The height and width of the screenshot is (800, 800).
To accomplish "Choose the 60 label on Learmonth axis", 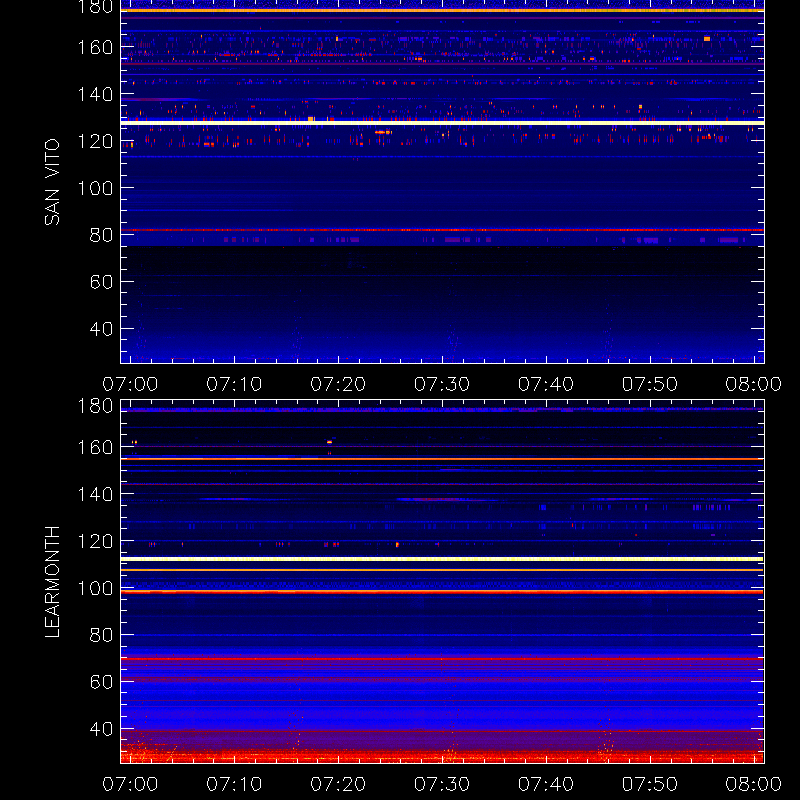I will point(101,682).
